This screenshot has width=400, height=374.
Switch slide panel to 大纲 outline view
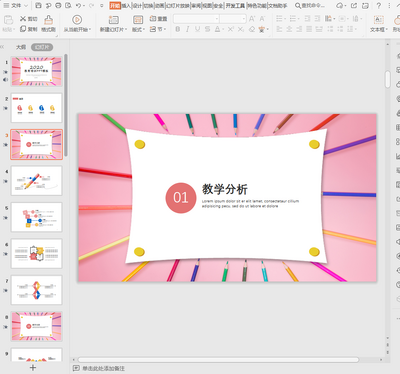(x=21, y=47)
